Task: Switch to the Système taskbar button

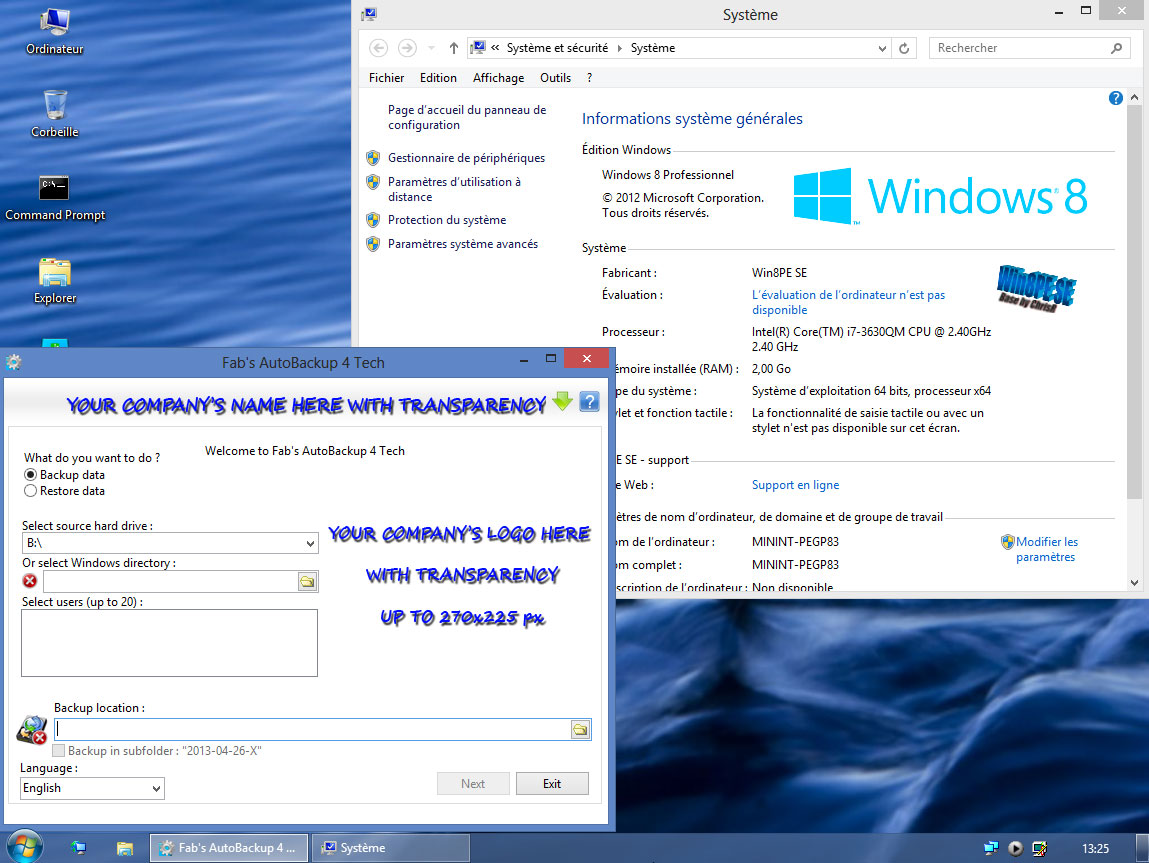Action: tap(391, 848)
